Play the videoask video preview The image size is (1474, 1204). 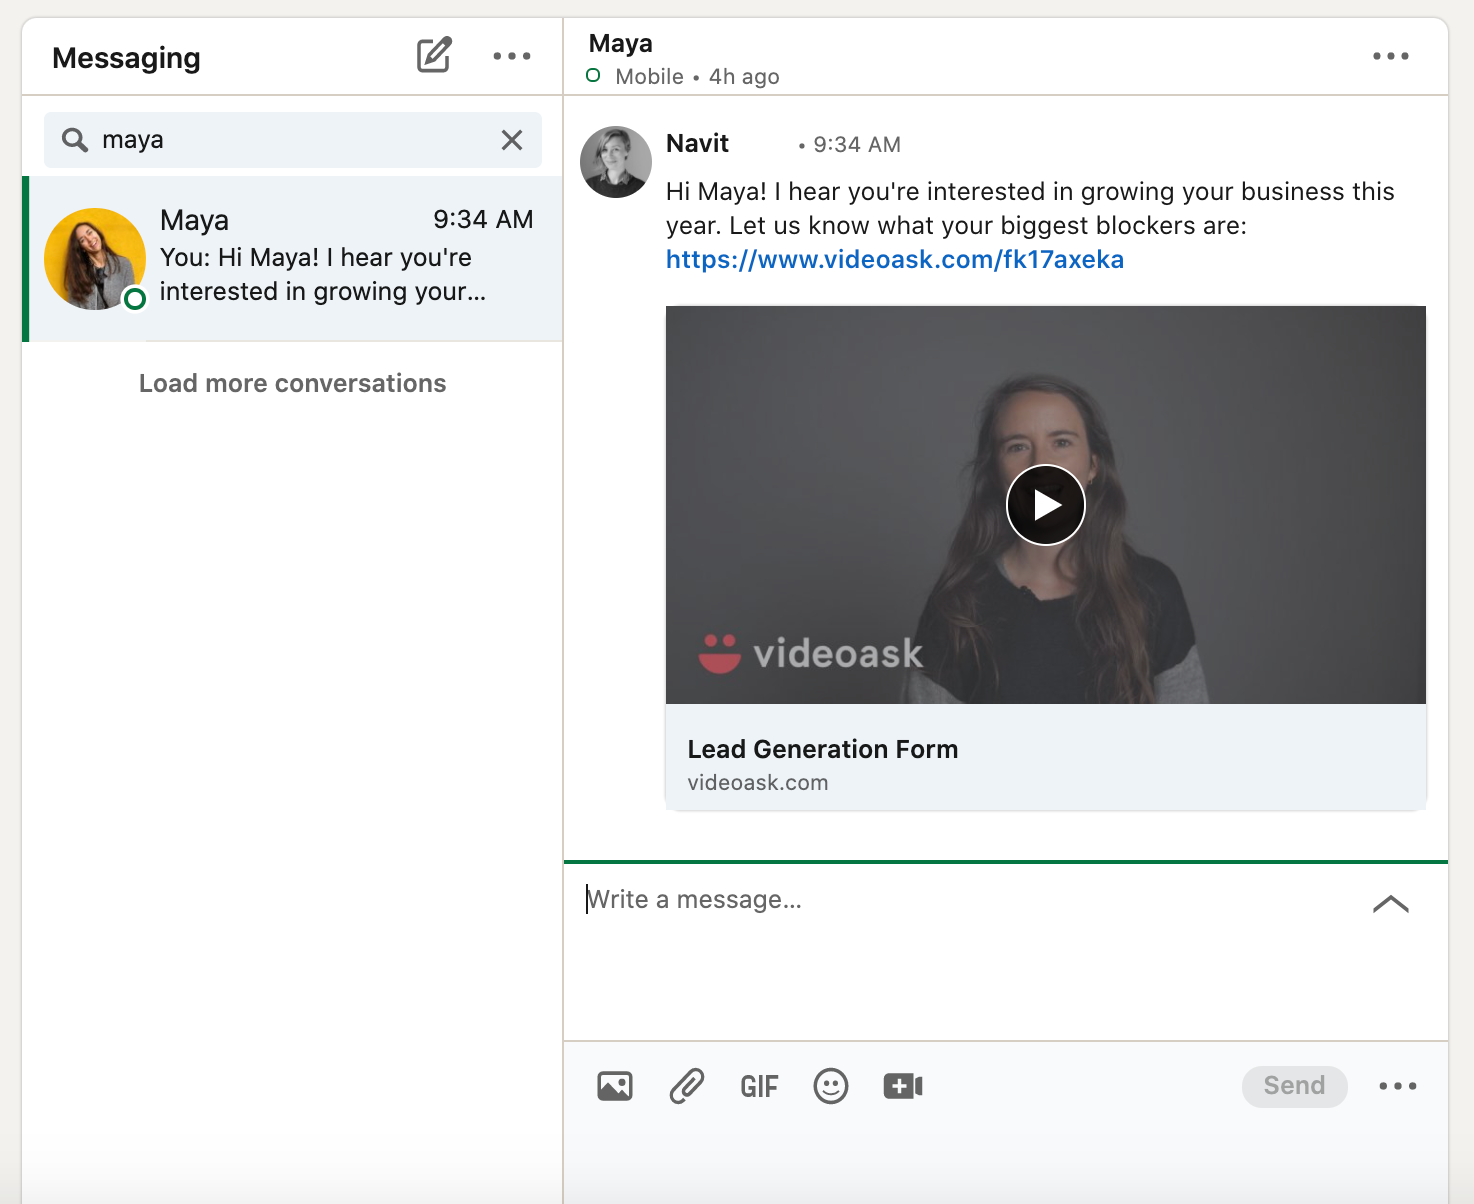1046,505
